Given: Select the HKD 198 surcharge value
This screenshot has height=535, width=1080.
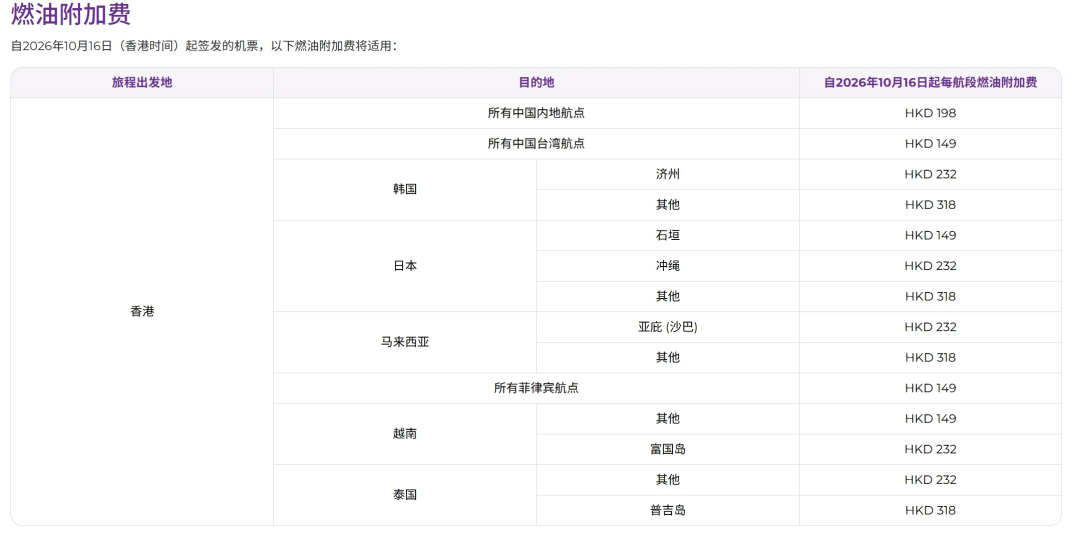Looking at the screenshot, I should [930, 113].
